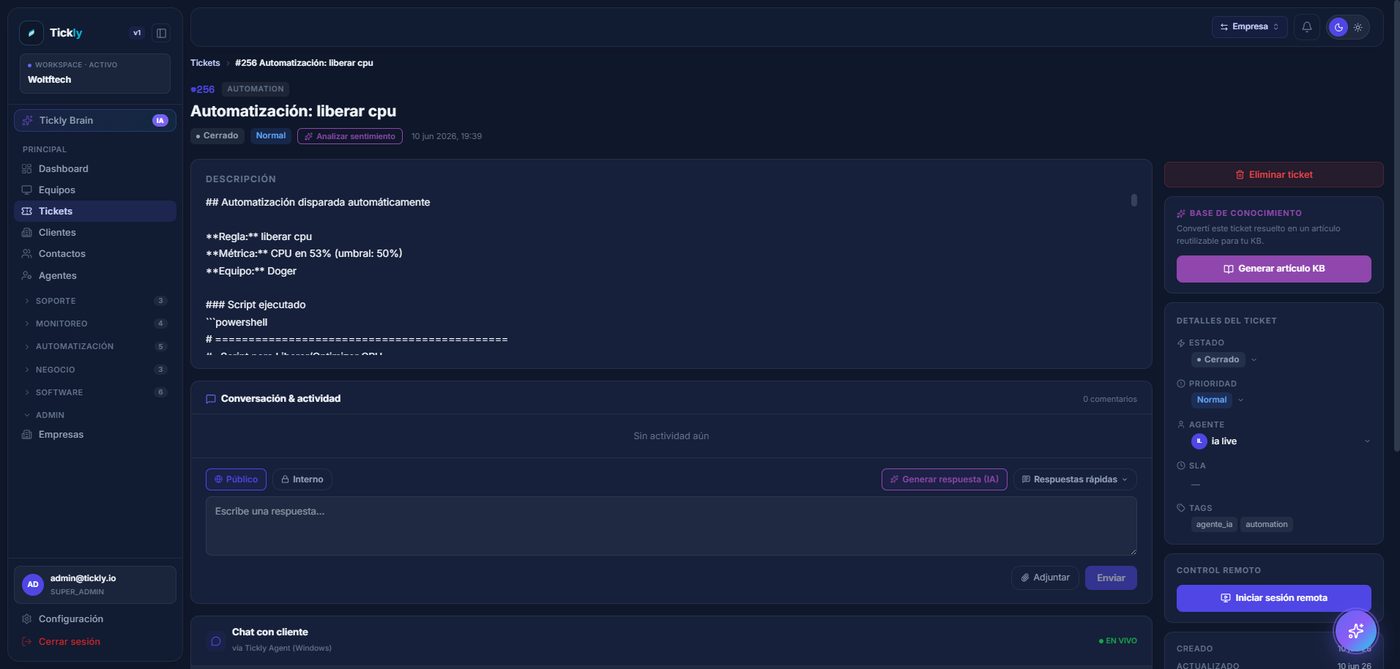Screen dimensions: 1400x669
Task: Expand the Negocio section
Action: [x=95, y=370]
